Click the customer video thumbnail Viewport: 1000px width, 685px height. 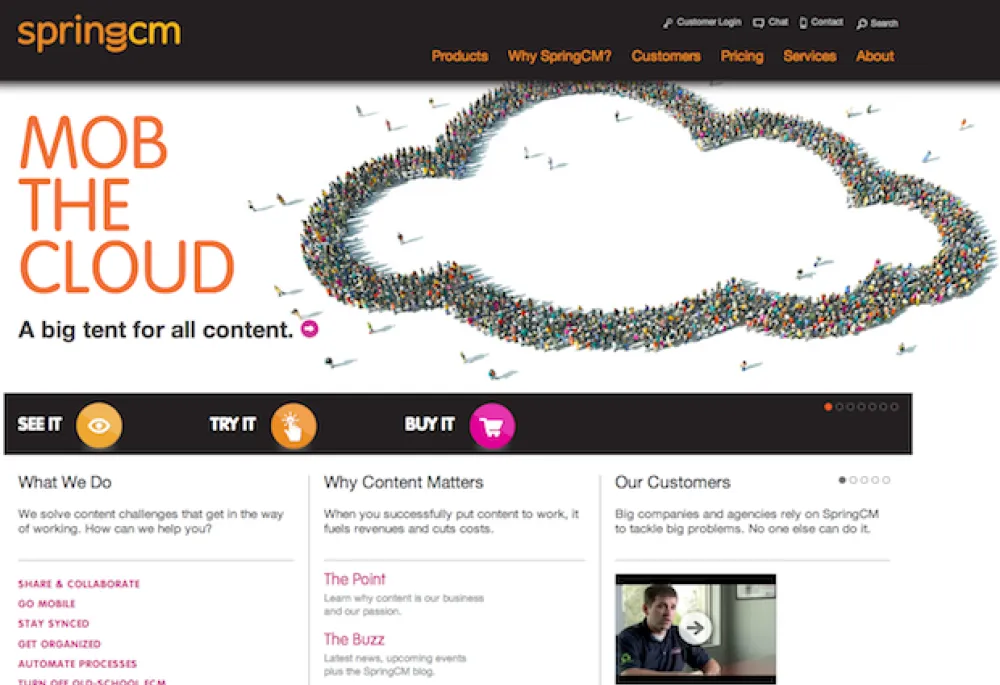696,629
